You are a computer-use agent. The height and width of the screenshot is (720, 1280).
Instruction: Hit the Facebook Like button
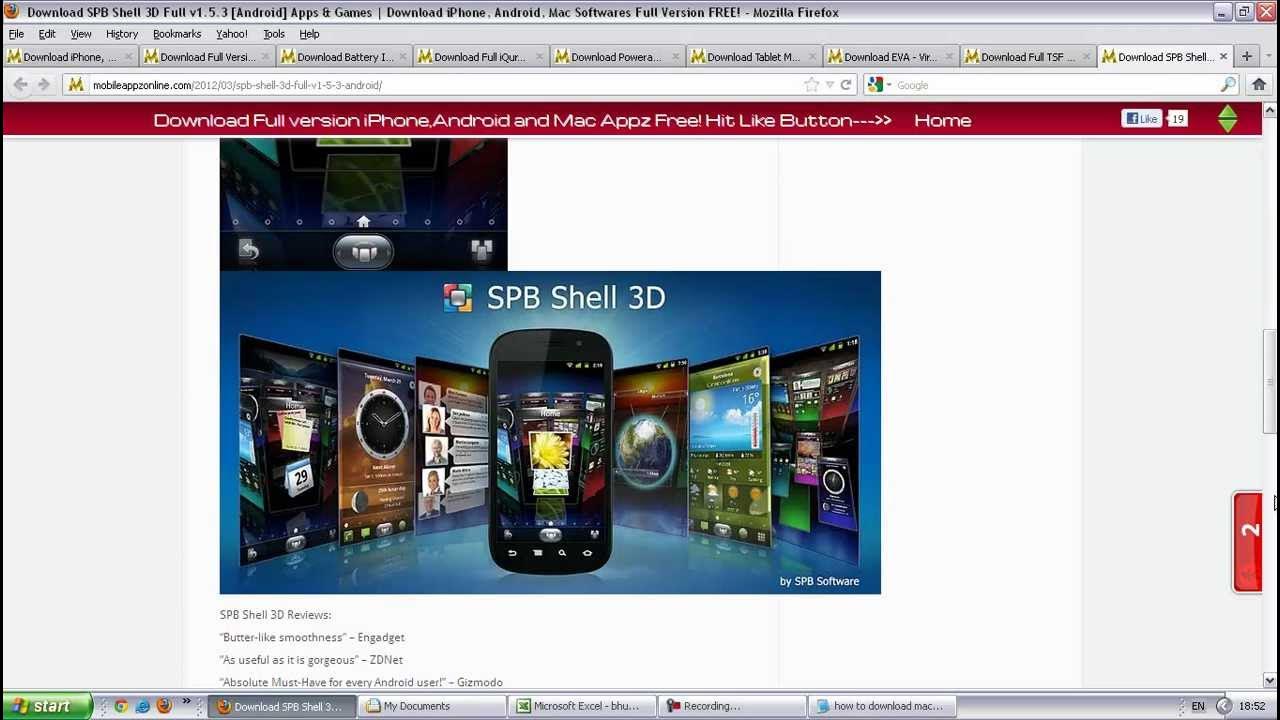1141,119
